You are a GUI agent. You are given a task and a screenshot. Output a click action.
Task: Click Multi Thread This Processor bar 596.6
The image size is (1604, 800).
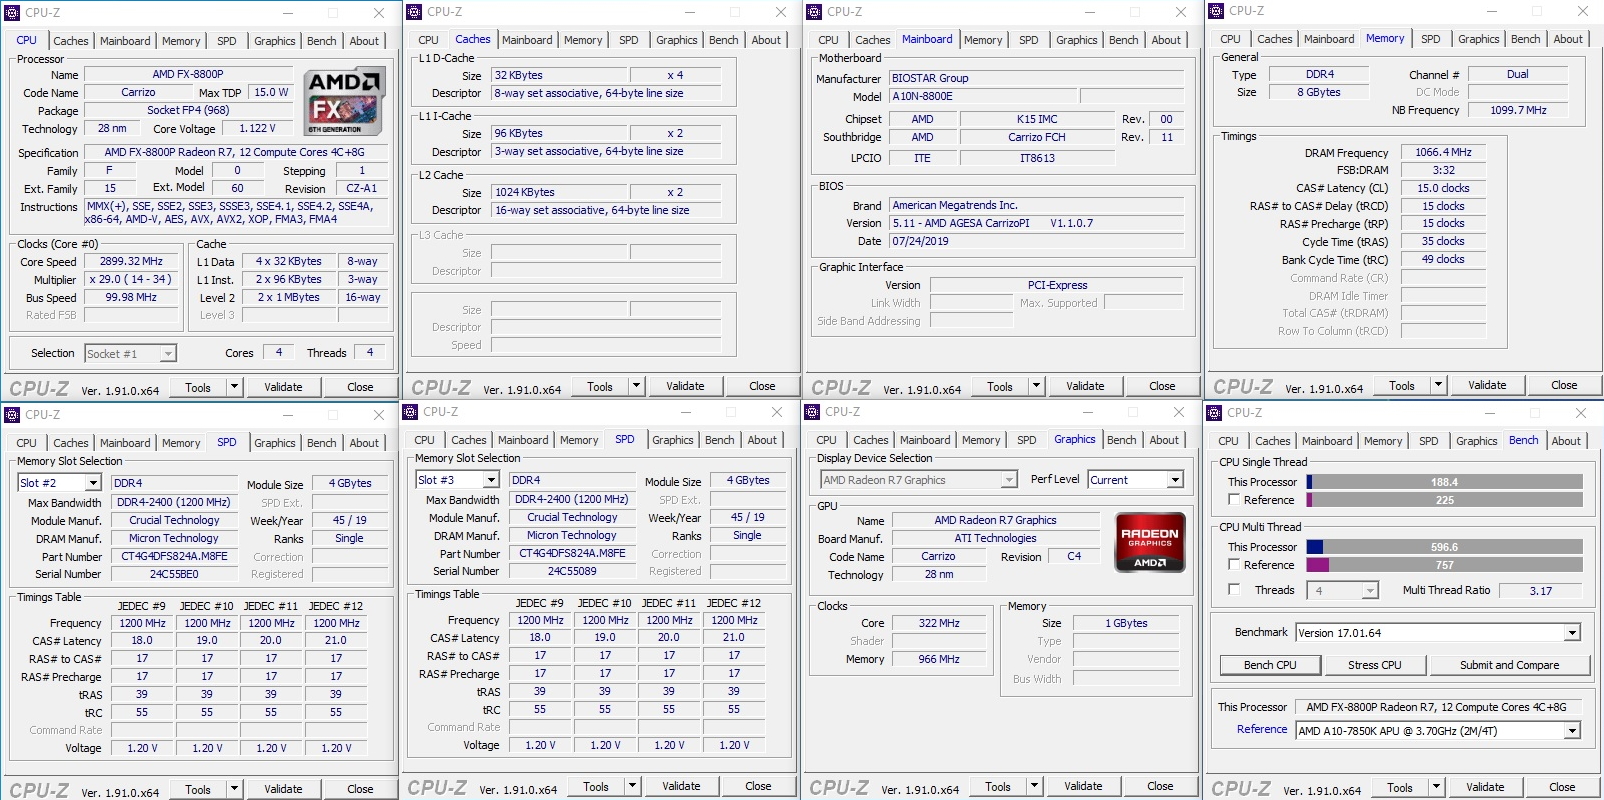tap(1445, 547)
